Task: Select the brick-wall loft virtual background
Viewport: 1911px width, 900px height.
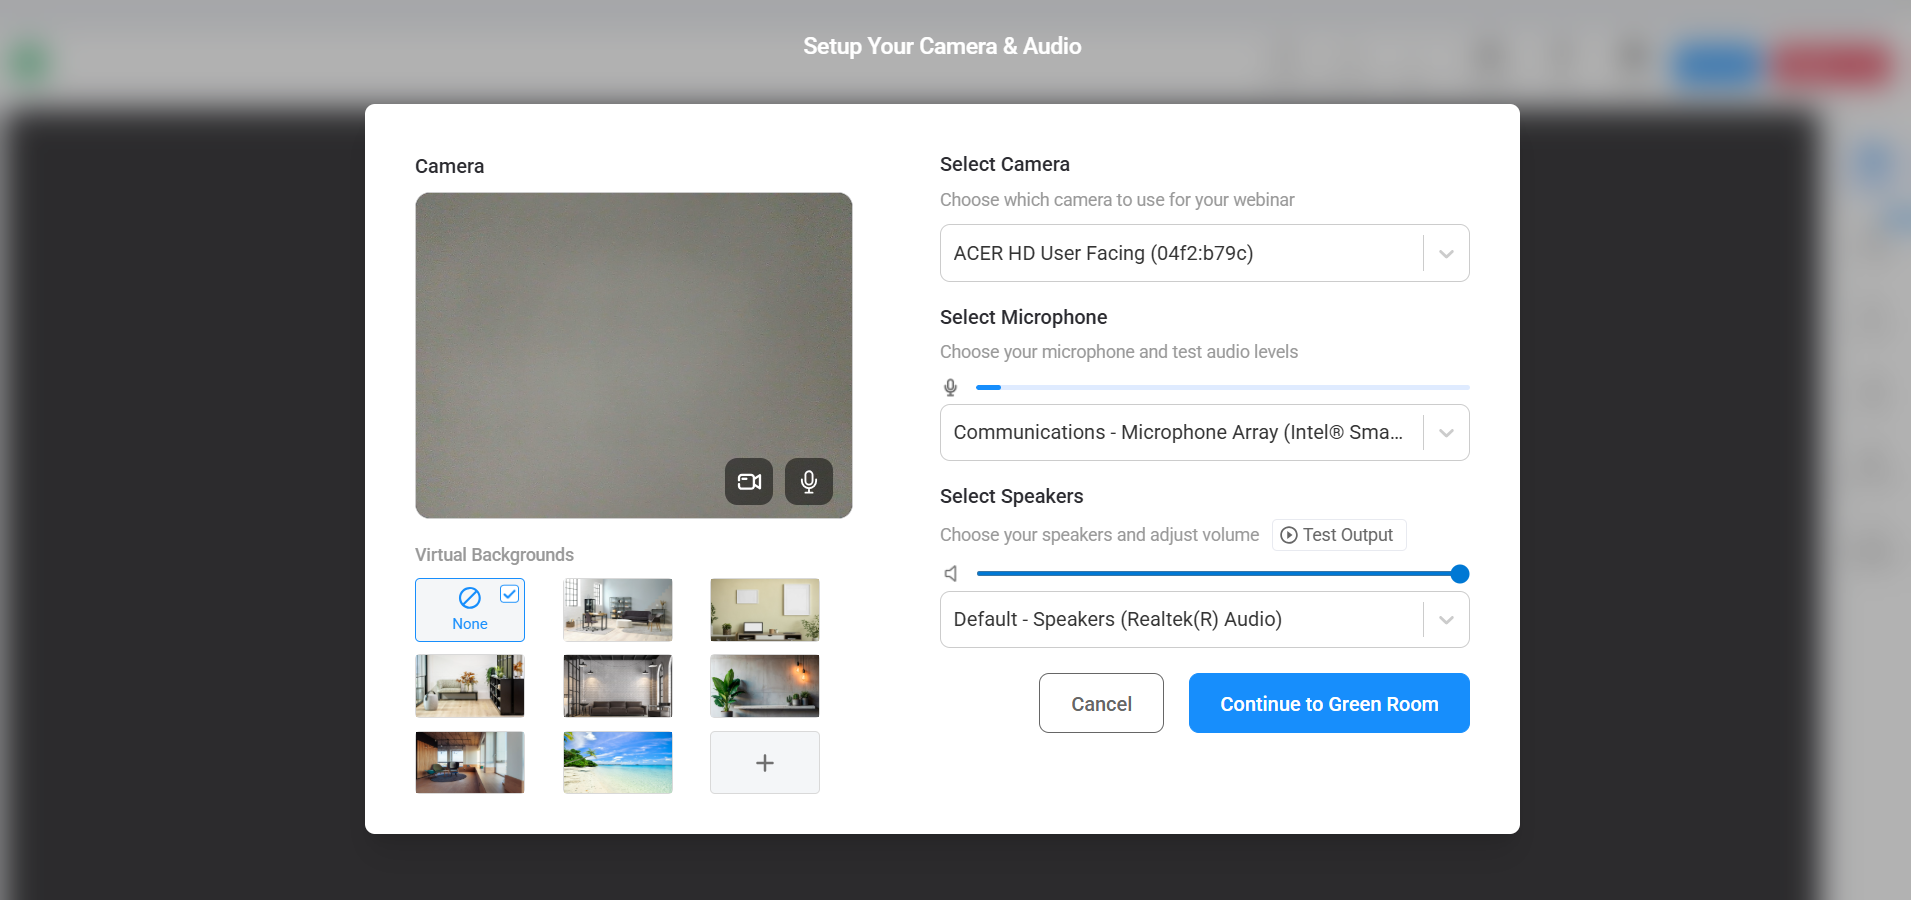Action: [617, 686]
